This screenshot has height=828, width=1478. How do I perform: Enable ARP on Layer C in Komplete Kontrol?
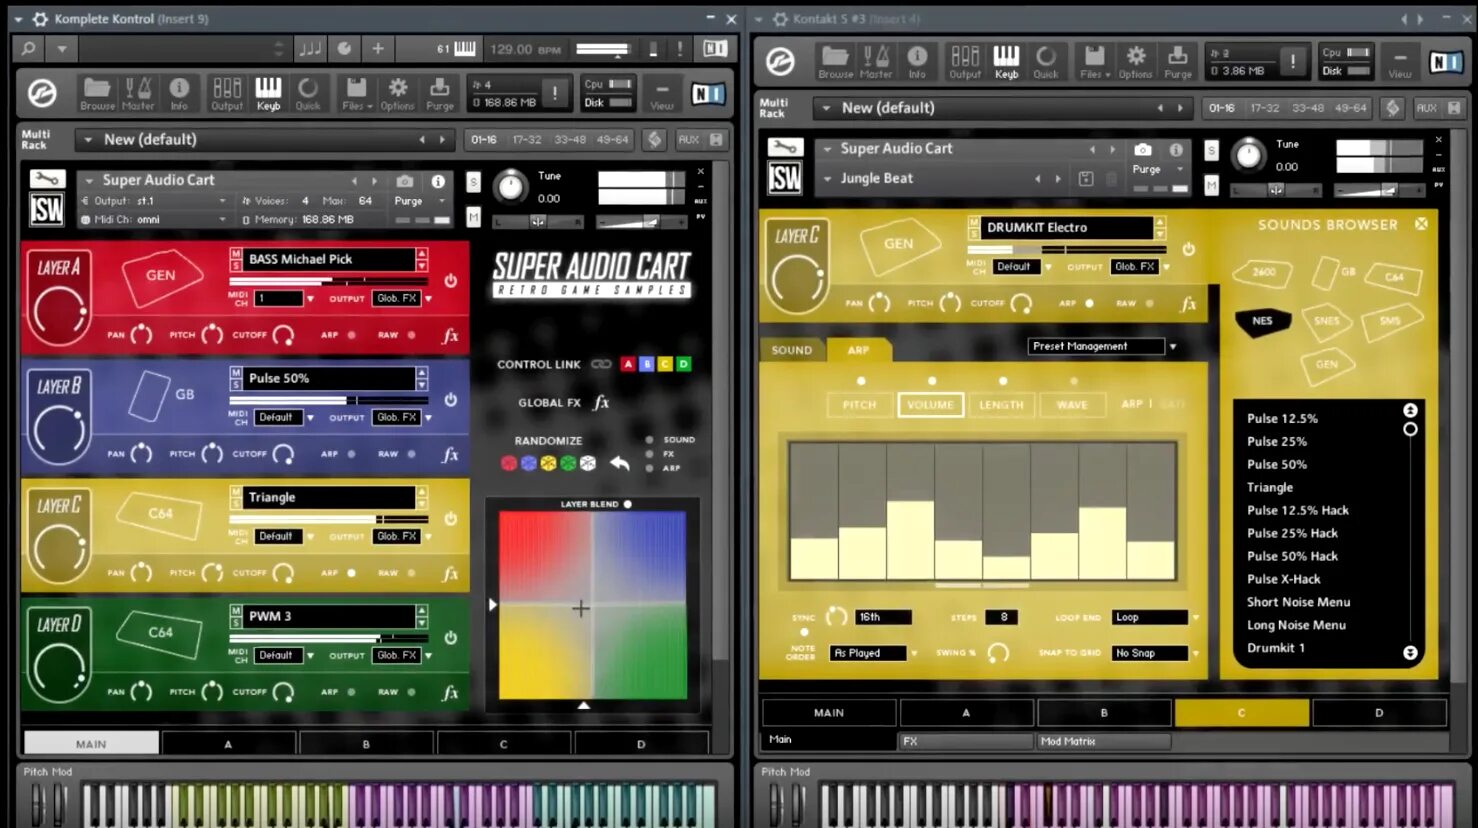click(x=351, y=573)
